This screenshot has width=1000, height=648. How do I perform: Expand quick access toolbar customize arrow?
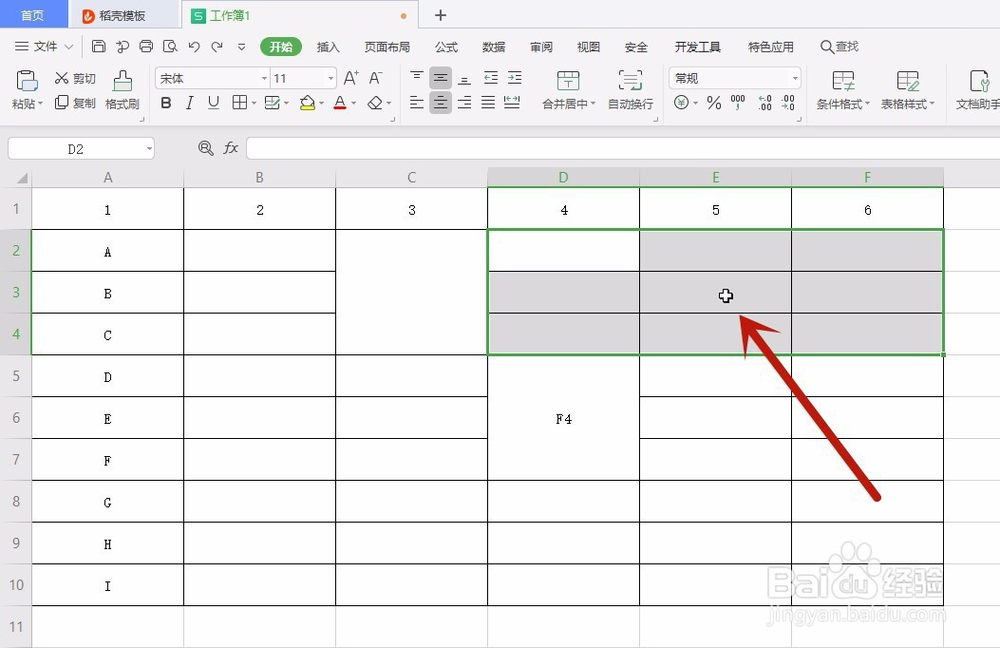(241, 47)
